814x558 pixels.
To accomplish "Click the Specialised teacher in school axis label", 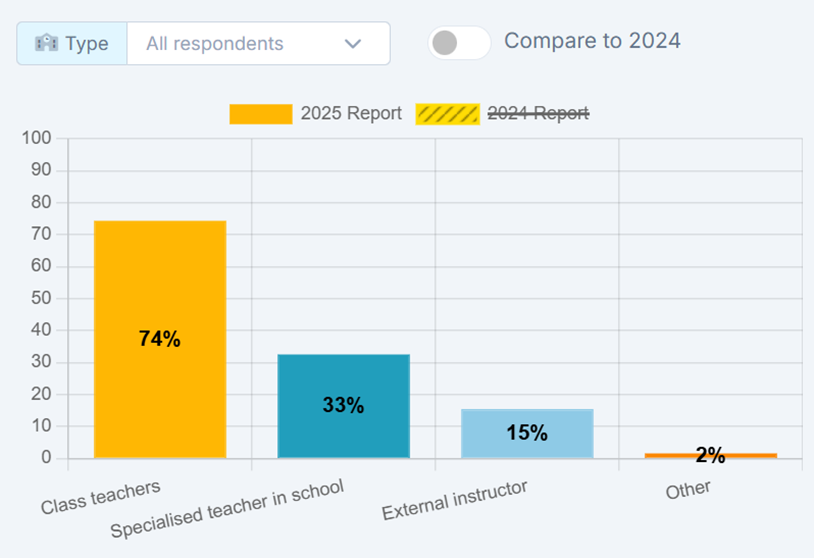I will [x=227, y=508].
